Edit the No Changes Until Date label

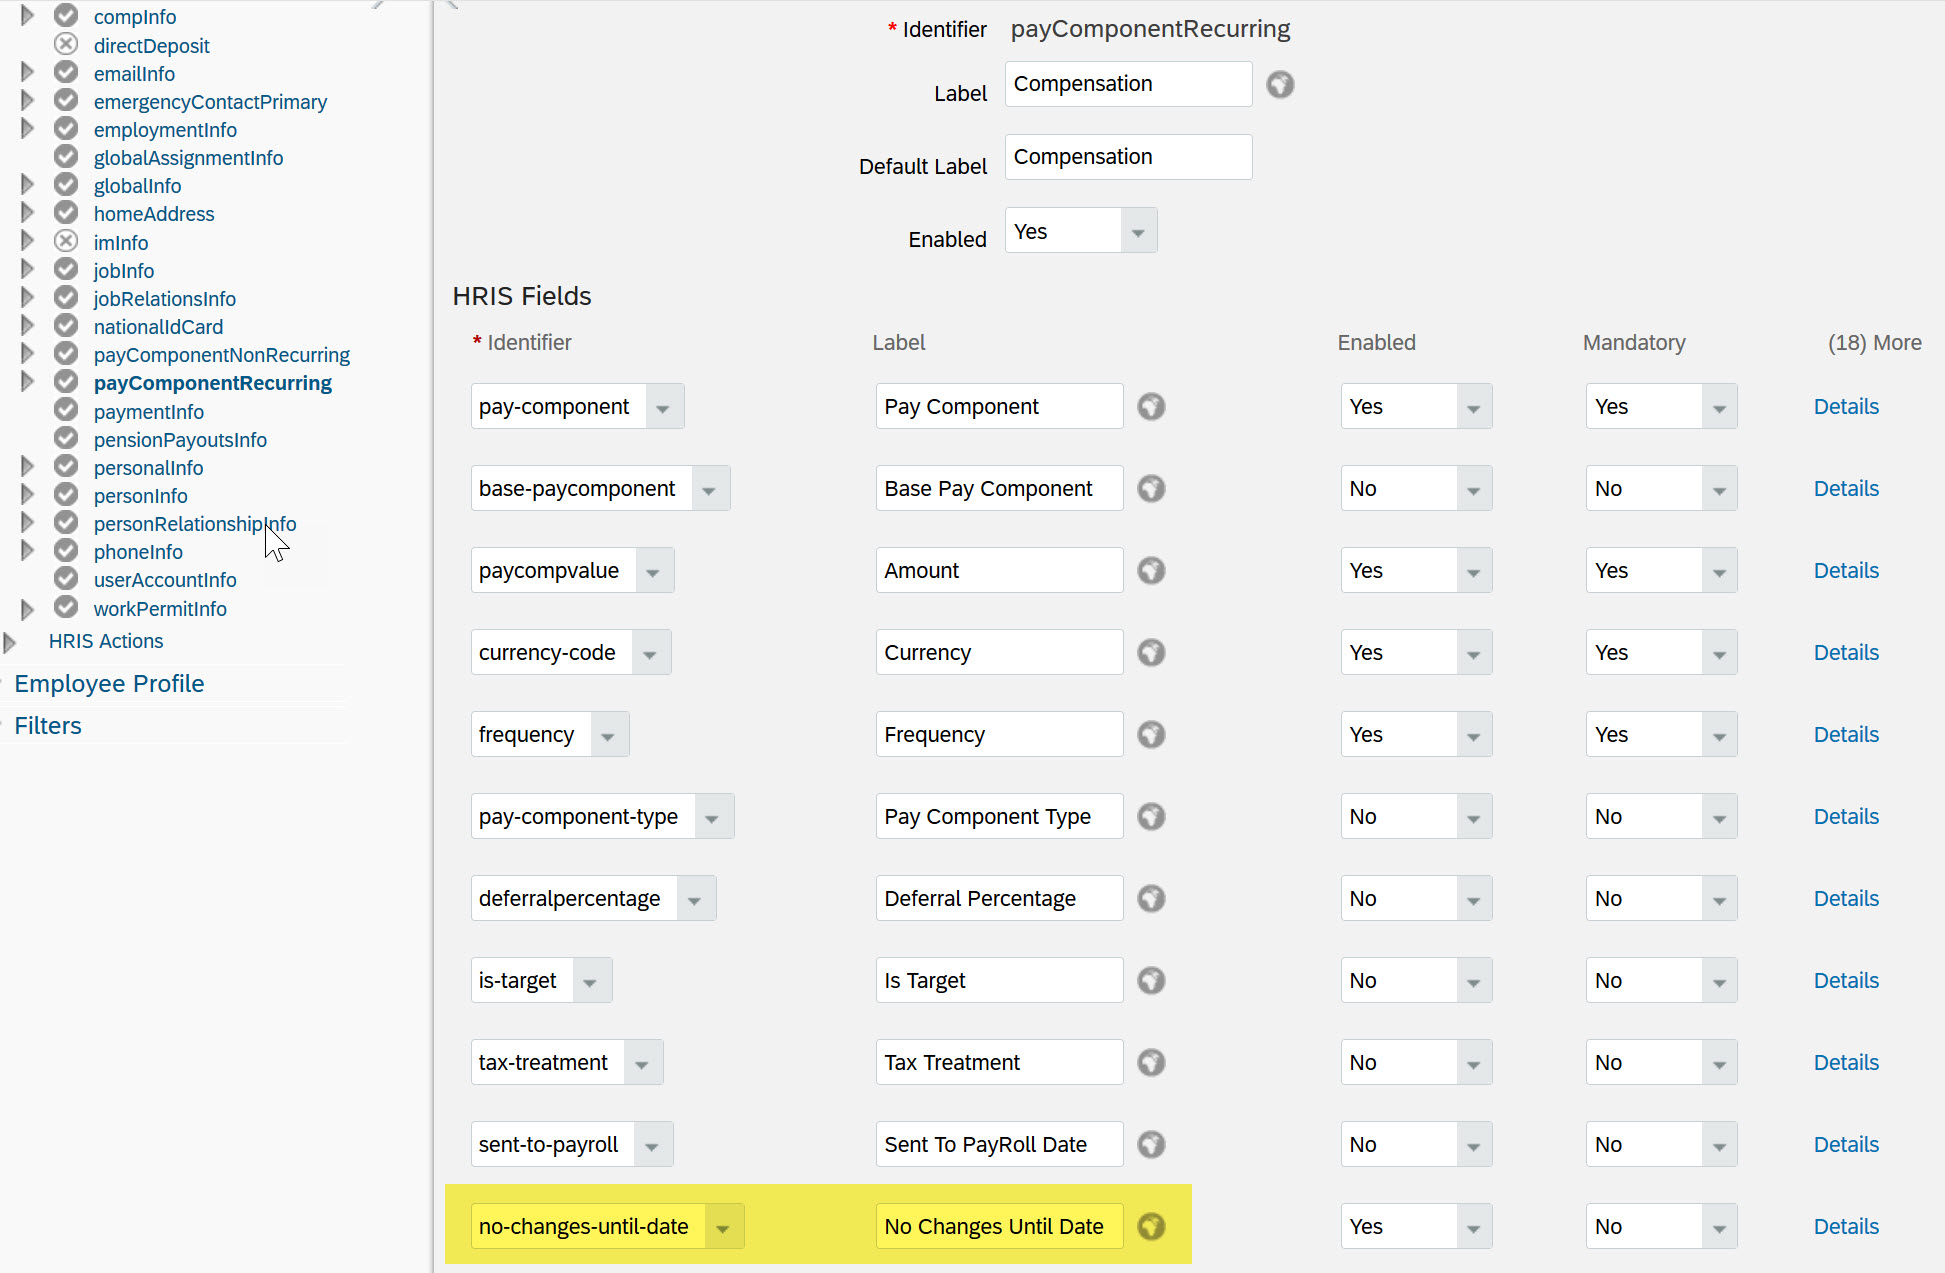[999, 1227]
